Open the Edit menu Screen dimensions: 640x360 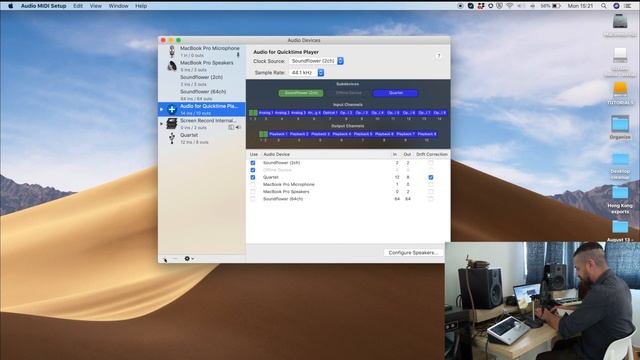pyautogui.click(x=78, y=6)
